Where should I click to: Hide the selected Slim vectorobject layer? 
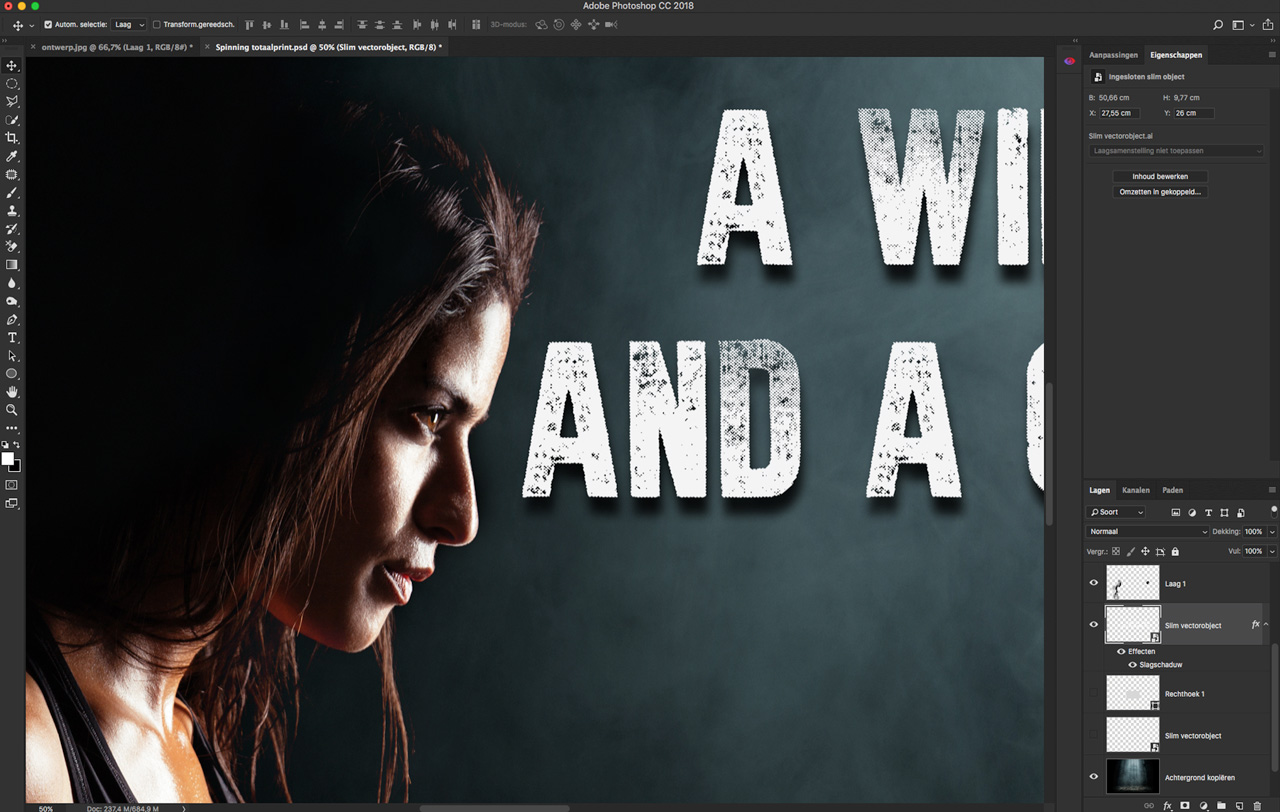click(1093, 625)
